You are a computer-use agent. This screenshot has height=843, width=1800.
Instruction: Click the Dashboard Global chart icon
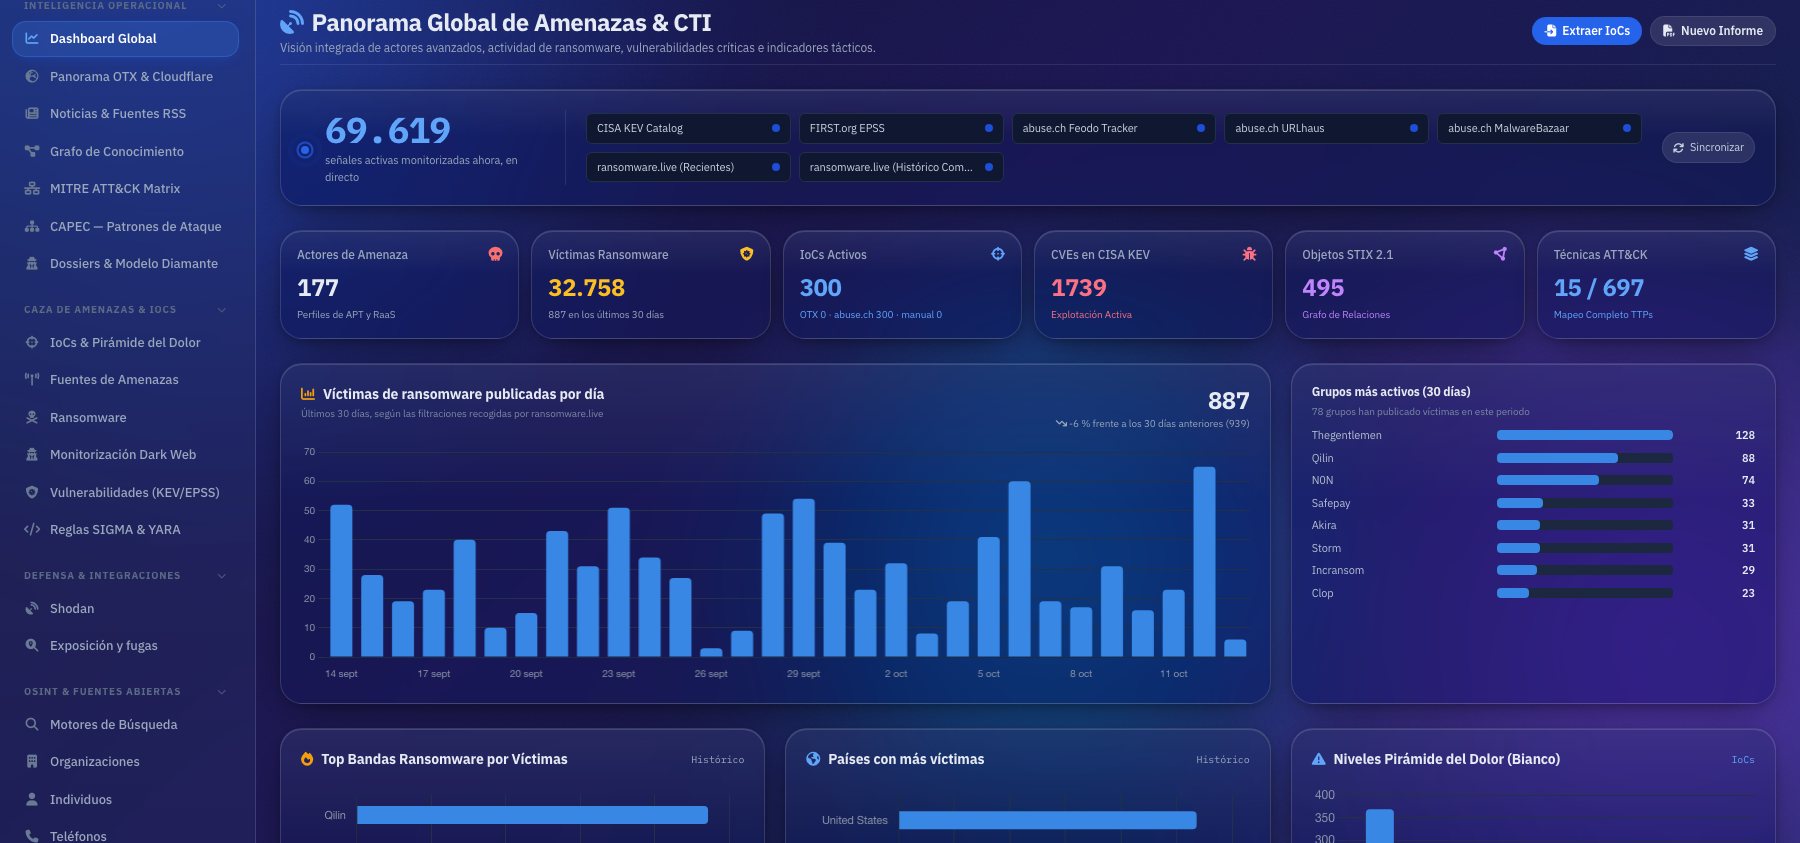[32, 39]
